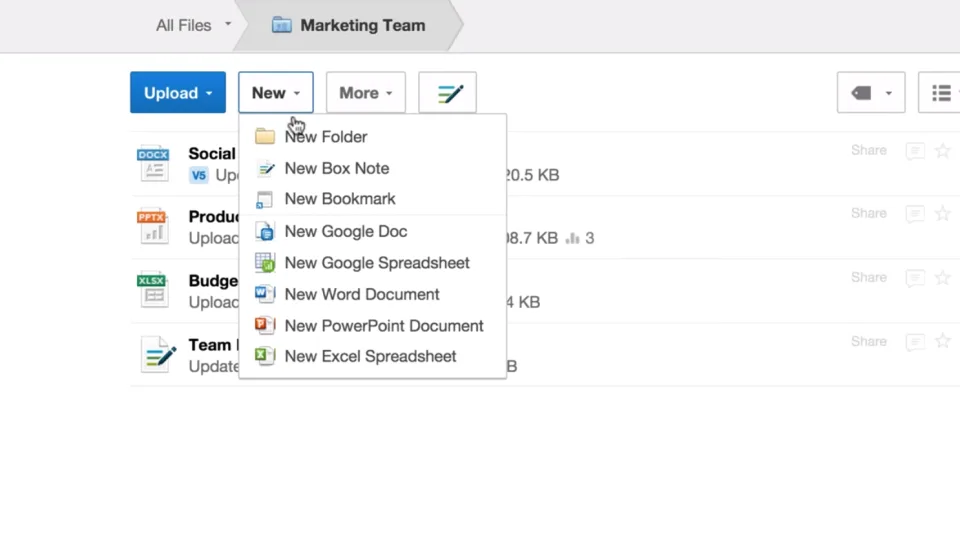Toggle favorite star on the Budget row

943,277
